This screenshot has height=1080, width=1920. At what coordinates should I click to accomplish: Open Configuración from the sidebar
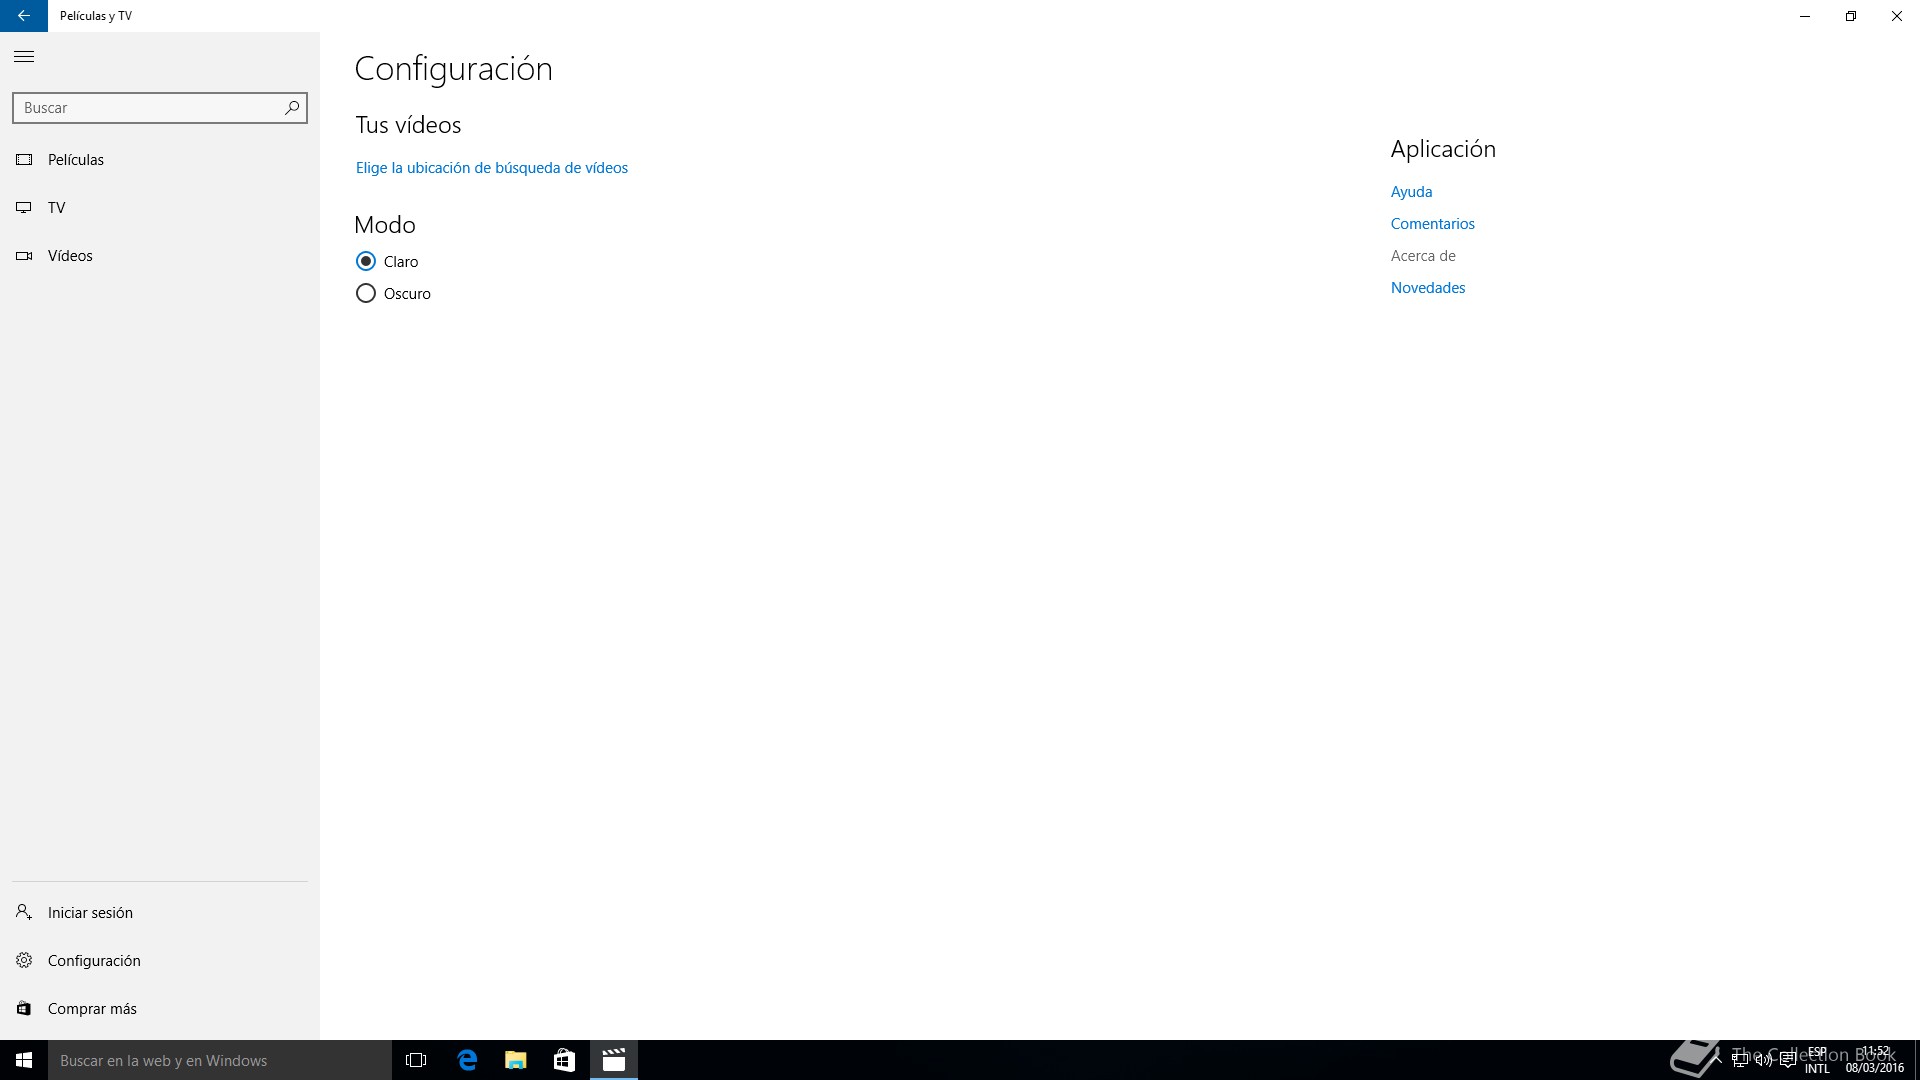click(93, 961)
